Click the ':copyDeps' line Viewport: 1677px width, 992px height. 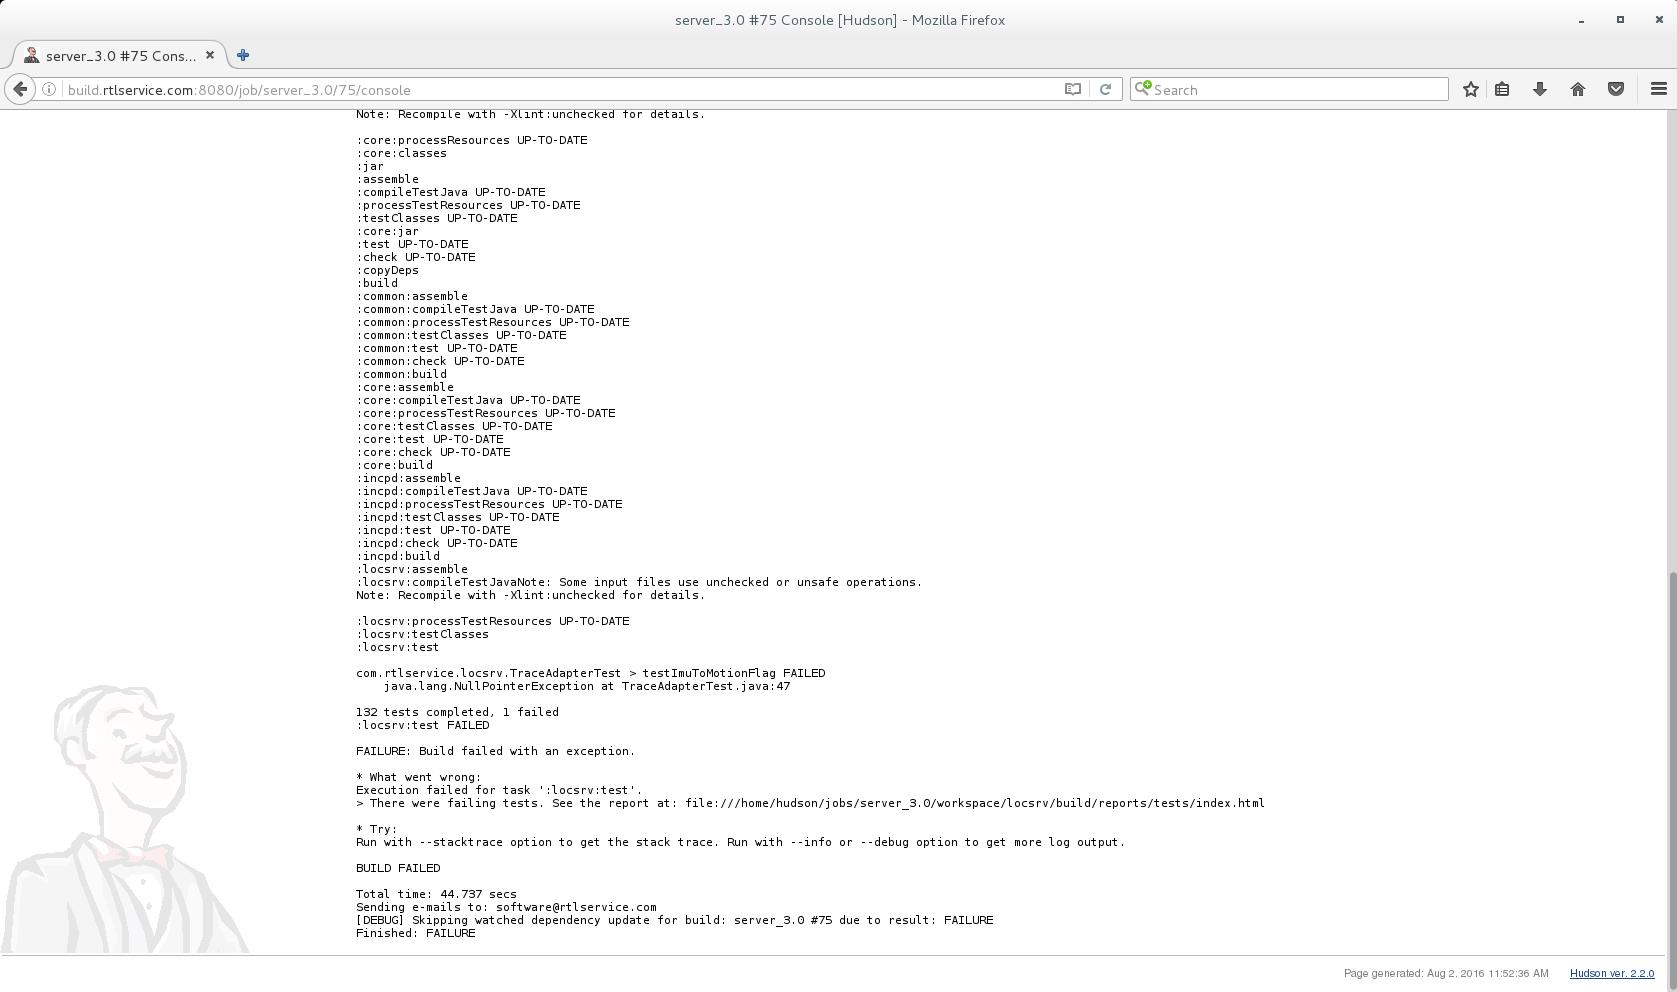[388, 270]
